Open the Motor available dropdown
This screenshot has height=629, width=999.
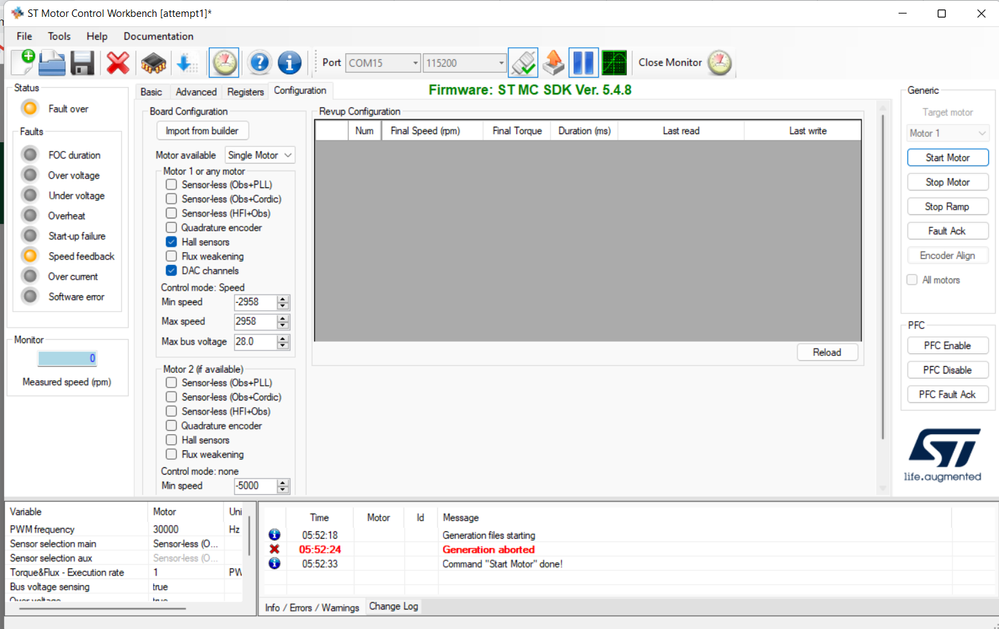(x=260, y=155)
